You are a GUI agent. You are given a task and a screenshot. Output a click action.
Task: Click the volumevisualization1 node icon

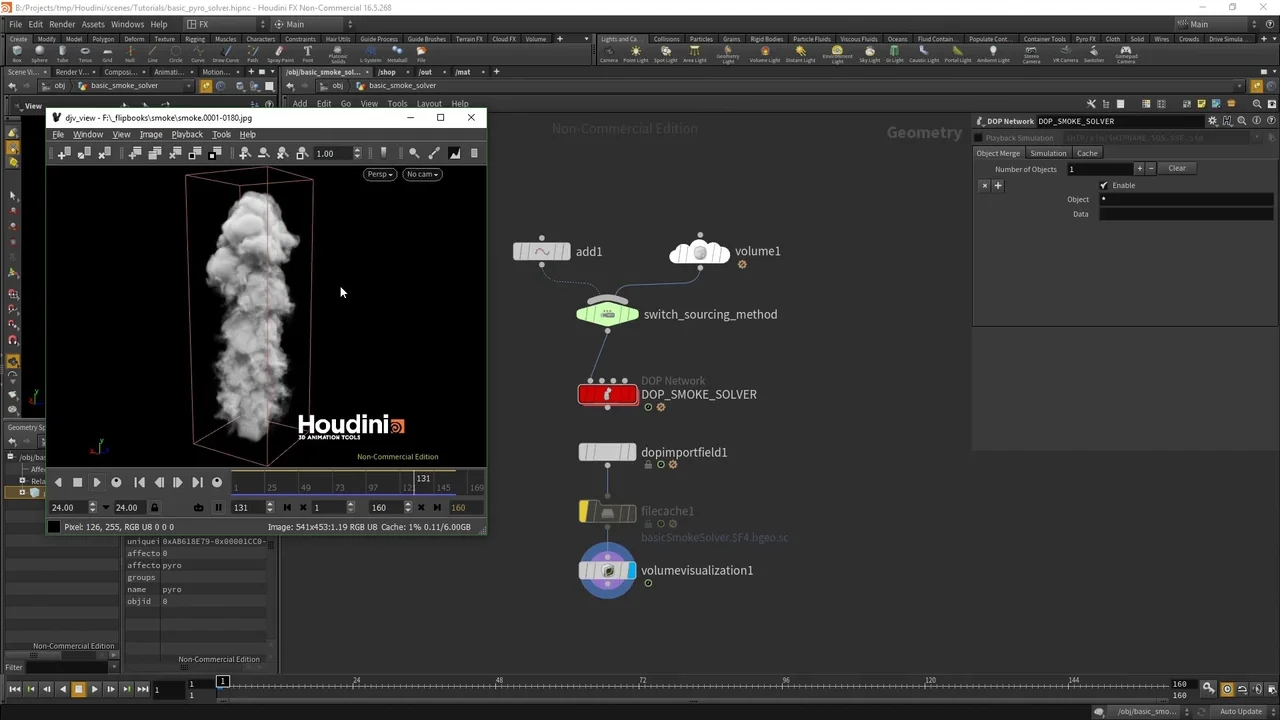(x=607, y=570)
